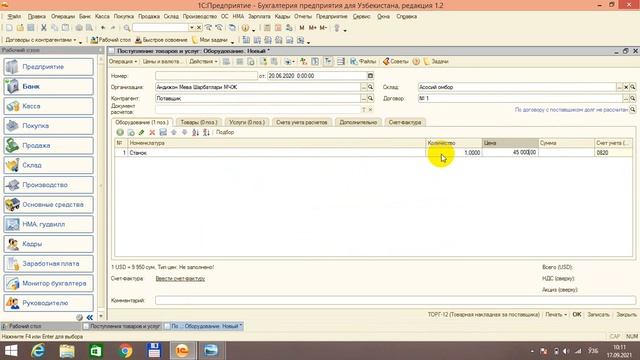
Task: Switch to the Счет-фактура tab
Action: tap(405, 122)
